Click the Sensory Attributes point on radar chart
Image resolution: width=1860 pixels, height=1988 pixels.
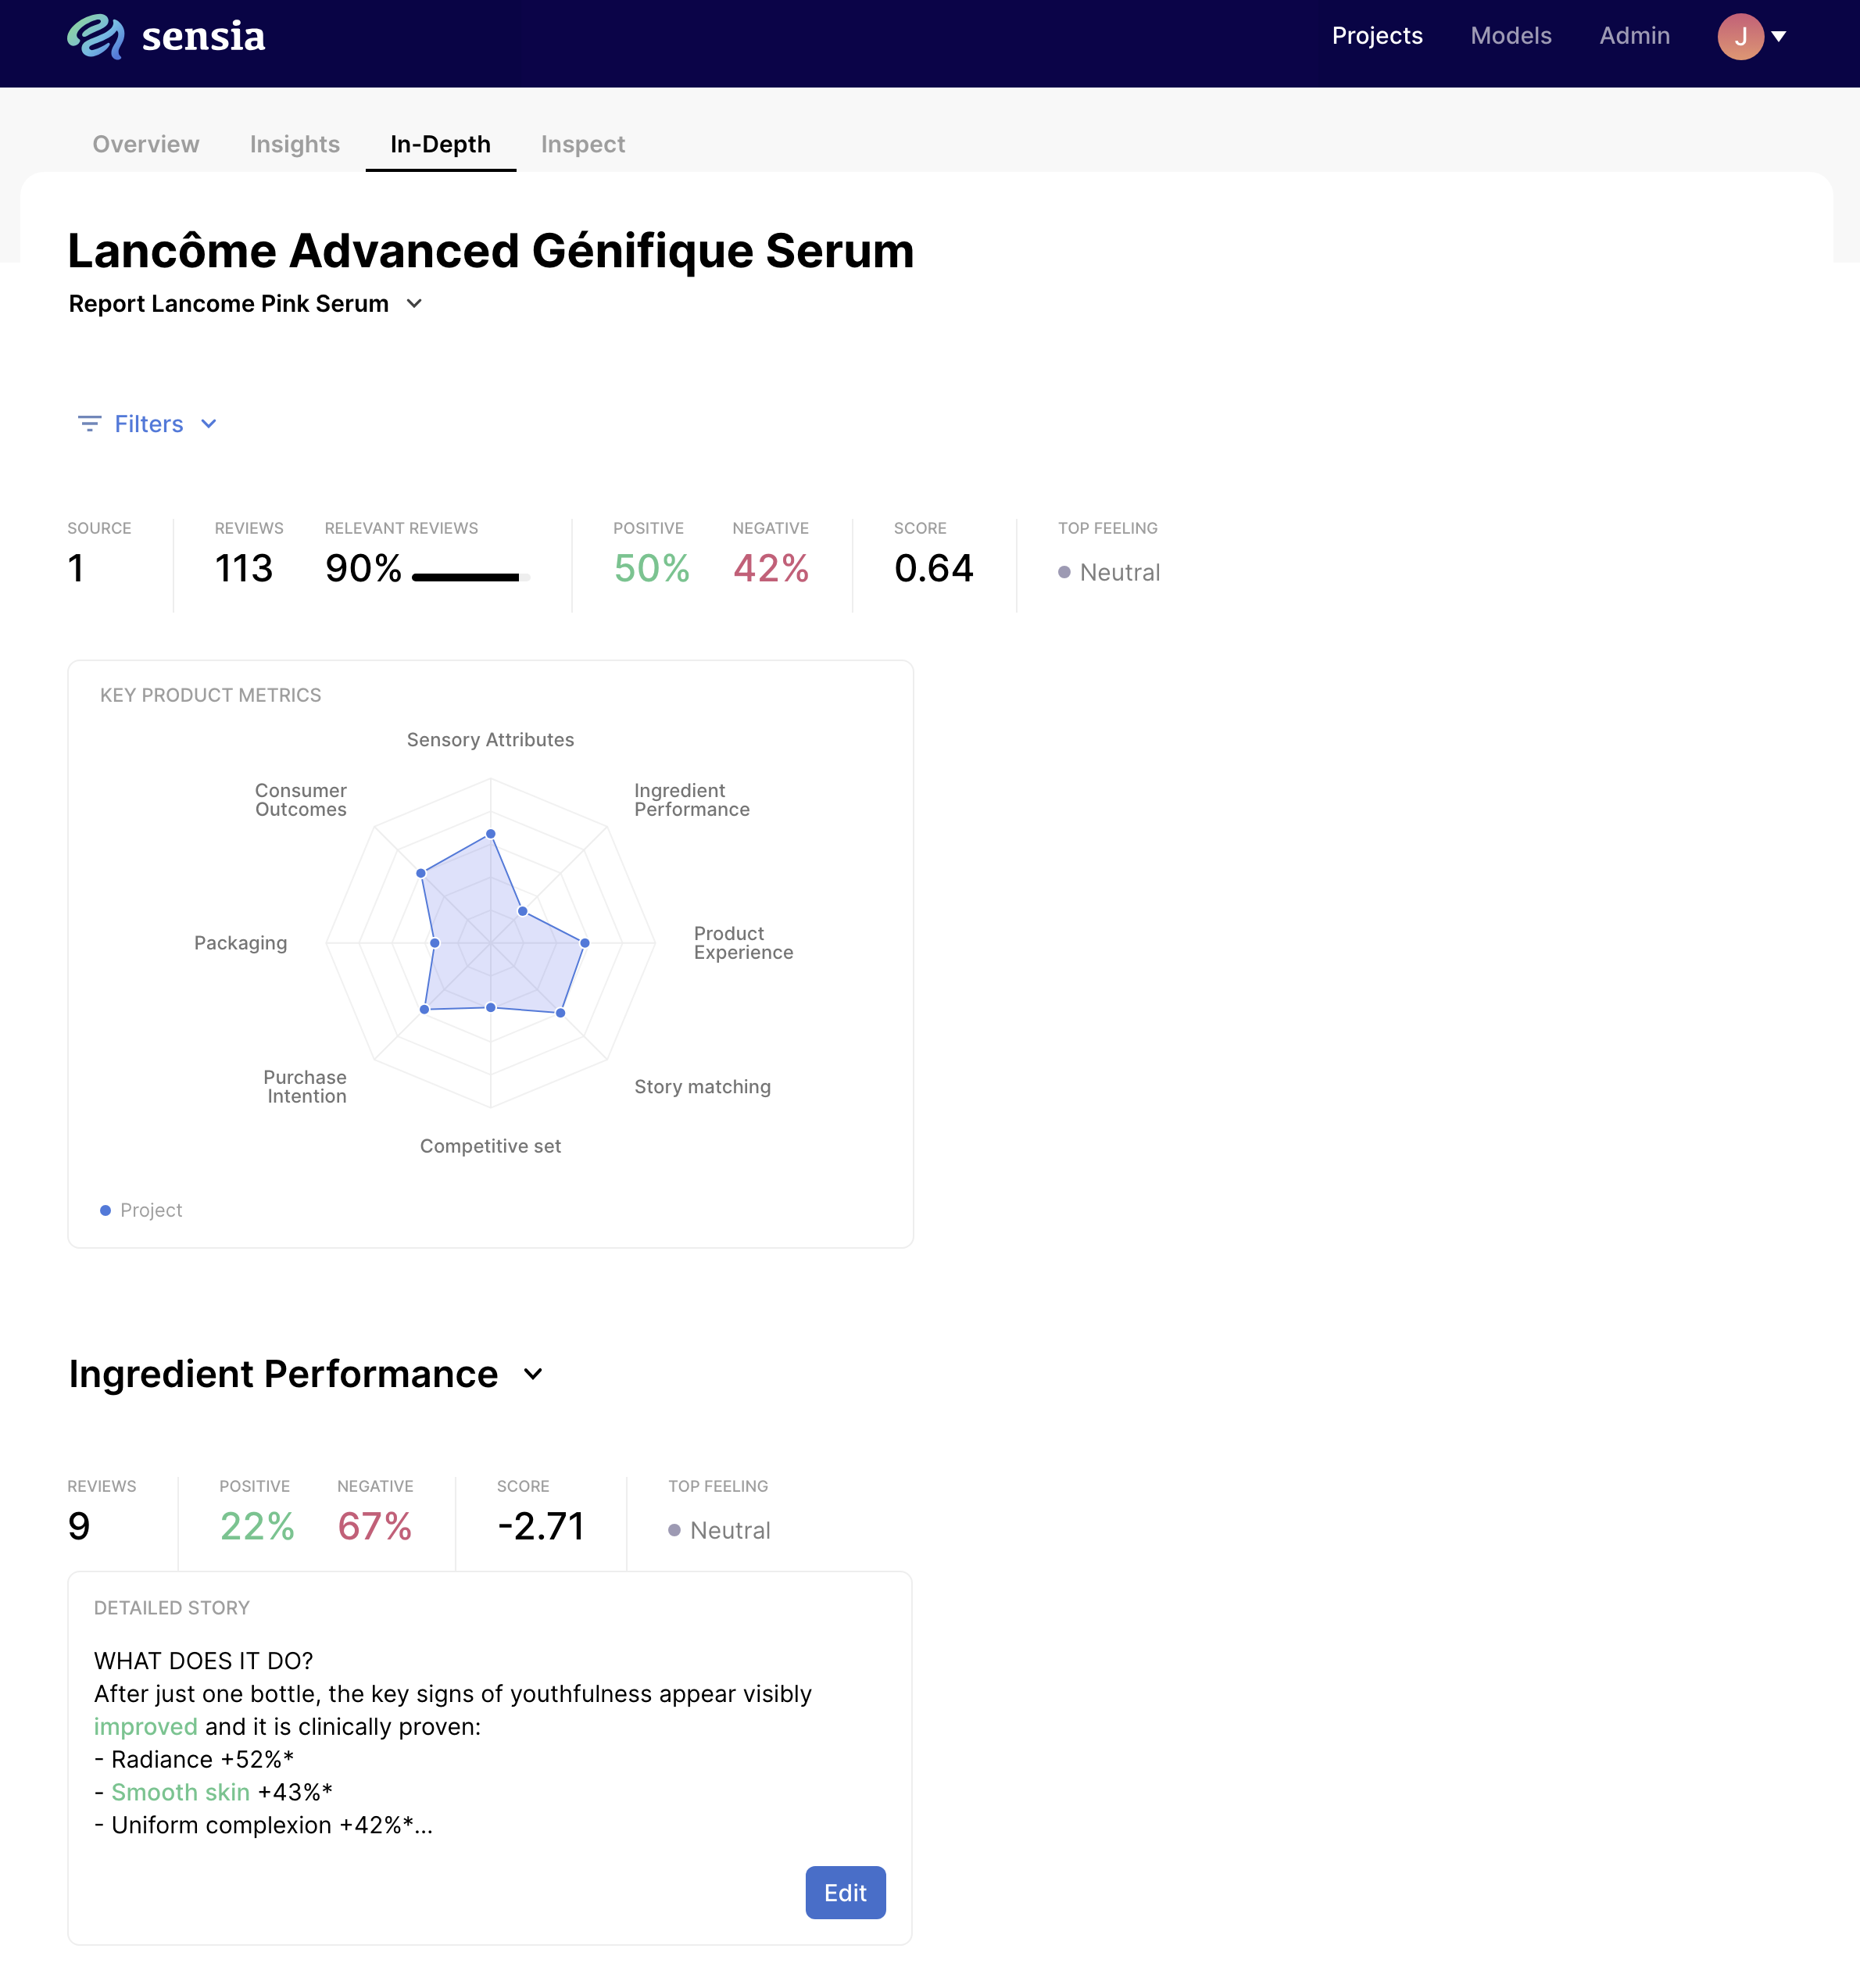click(490, 833)
